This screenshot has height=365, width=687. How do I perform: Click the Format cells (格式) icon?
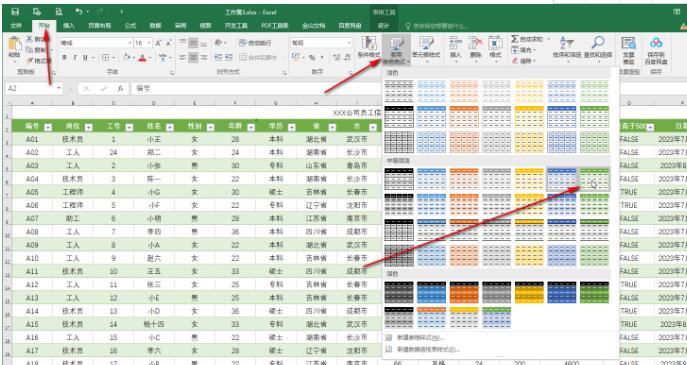[x=495, y=43]
